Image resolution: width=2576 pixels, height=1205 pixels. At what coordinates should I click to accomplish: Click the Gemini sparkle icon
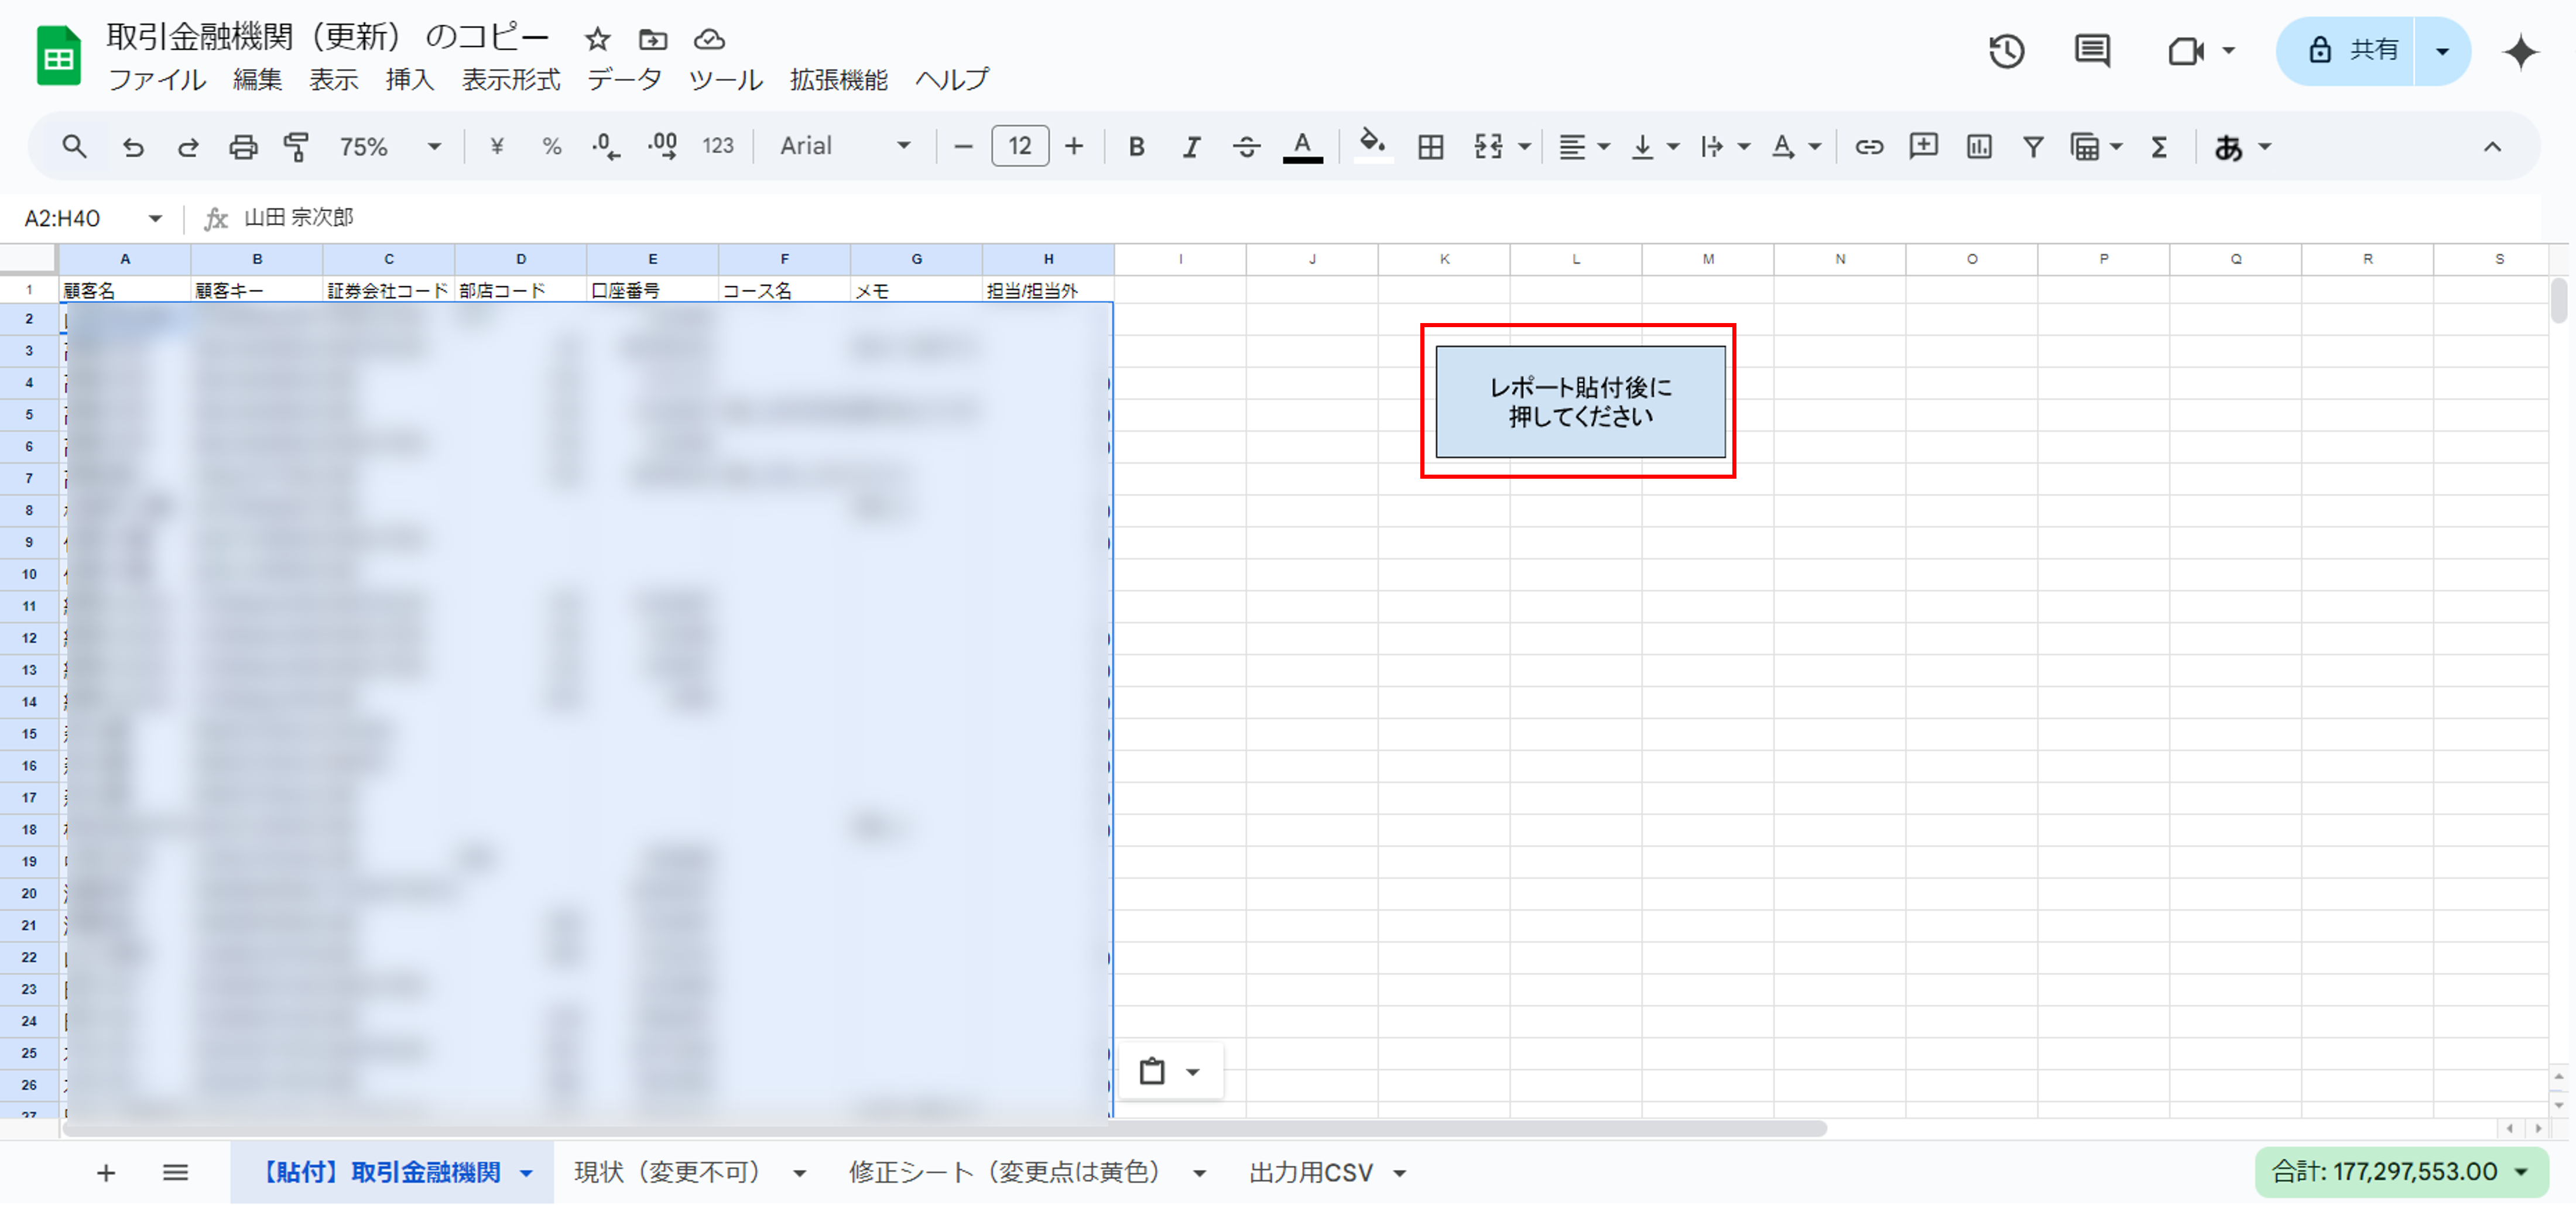point(2521,51)
